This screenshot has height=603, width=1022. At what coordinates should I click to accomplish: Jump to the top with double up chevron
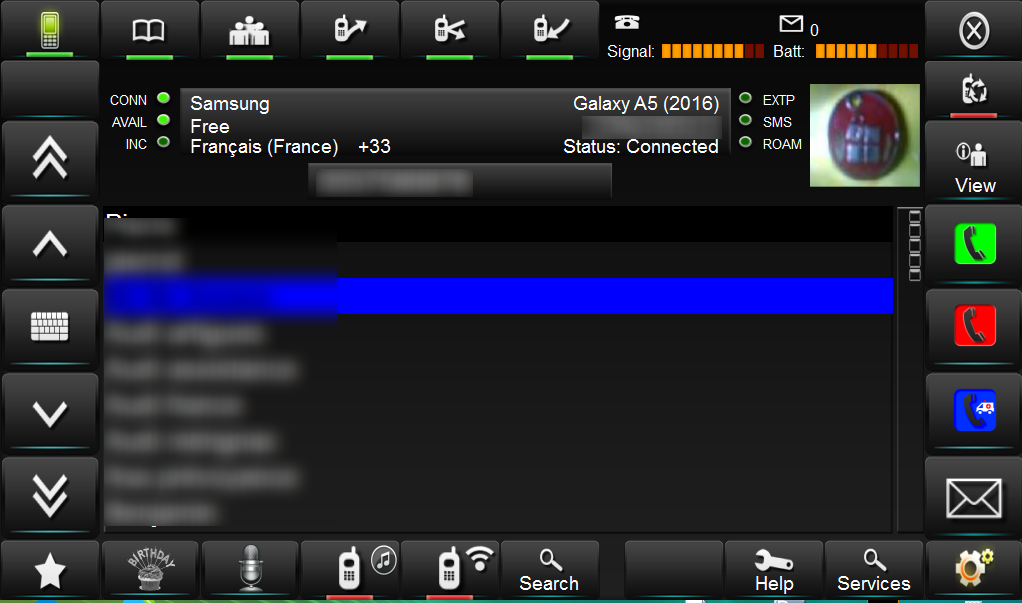(x=50, y=159)
